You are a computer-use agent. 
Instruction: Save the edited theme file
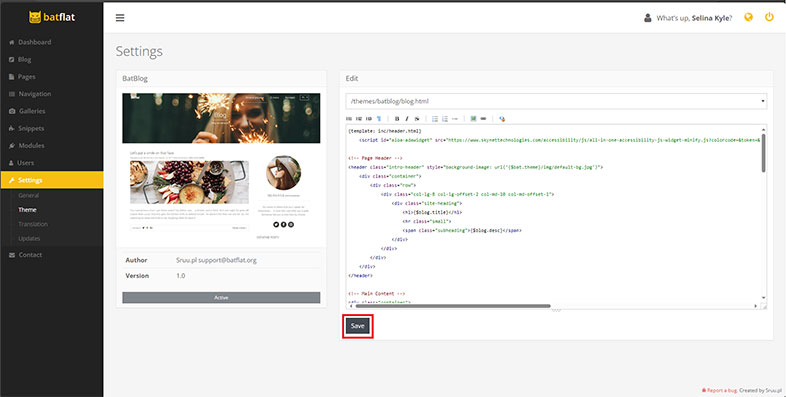tap(357, 326)
